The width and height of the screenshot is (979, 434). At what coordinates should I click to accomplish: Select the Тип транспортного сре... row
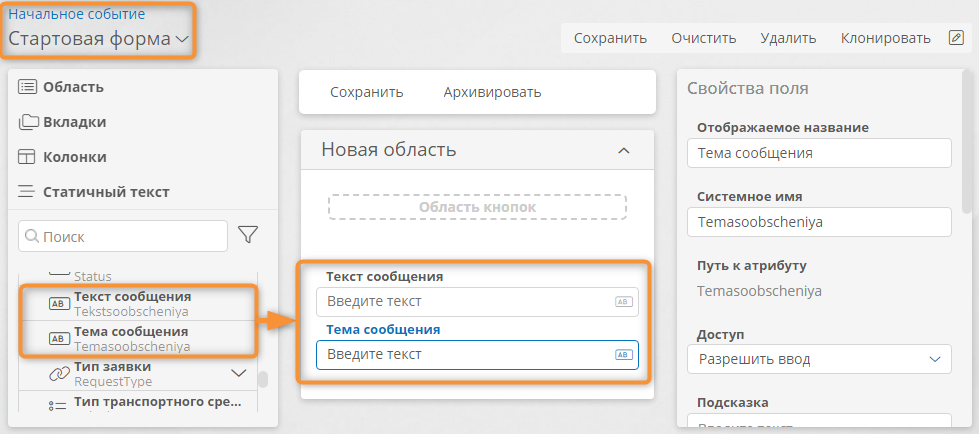coord(139,402)
